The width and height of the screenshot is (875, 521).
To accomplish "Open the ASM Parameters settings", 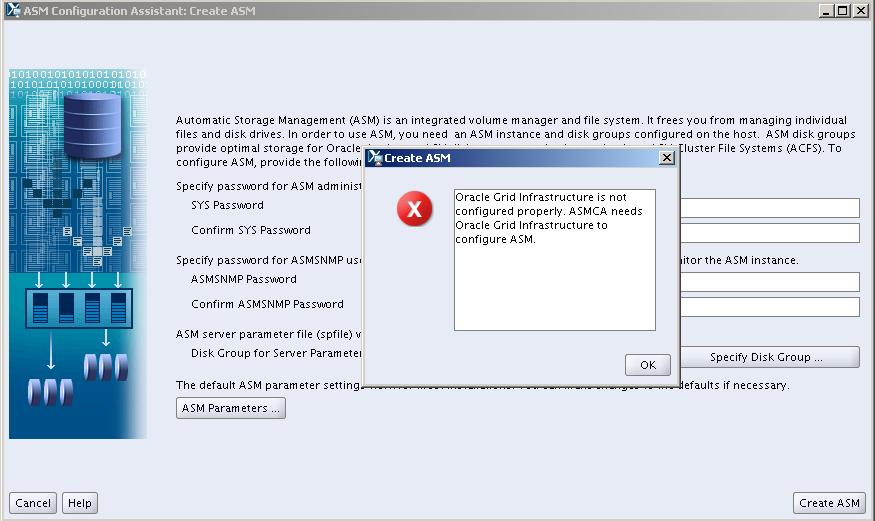I will 231,408.
